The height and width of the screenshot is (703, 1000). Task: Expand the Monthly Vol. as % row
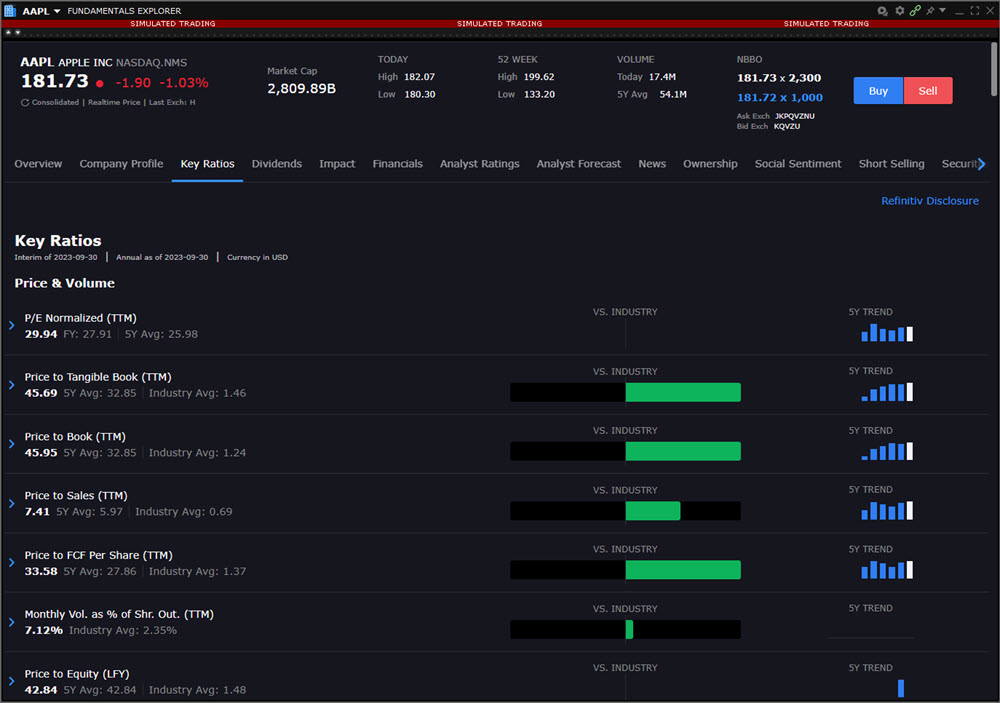[11, 622]
